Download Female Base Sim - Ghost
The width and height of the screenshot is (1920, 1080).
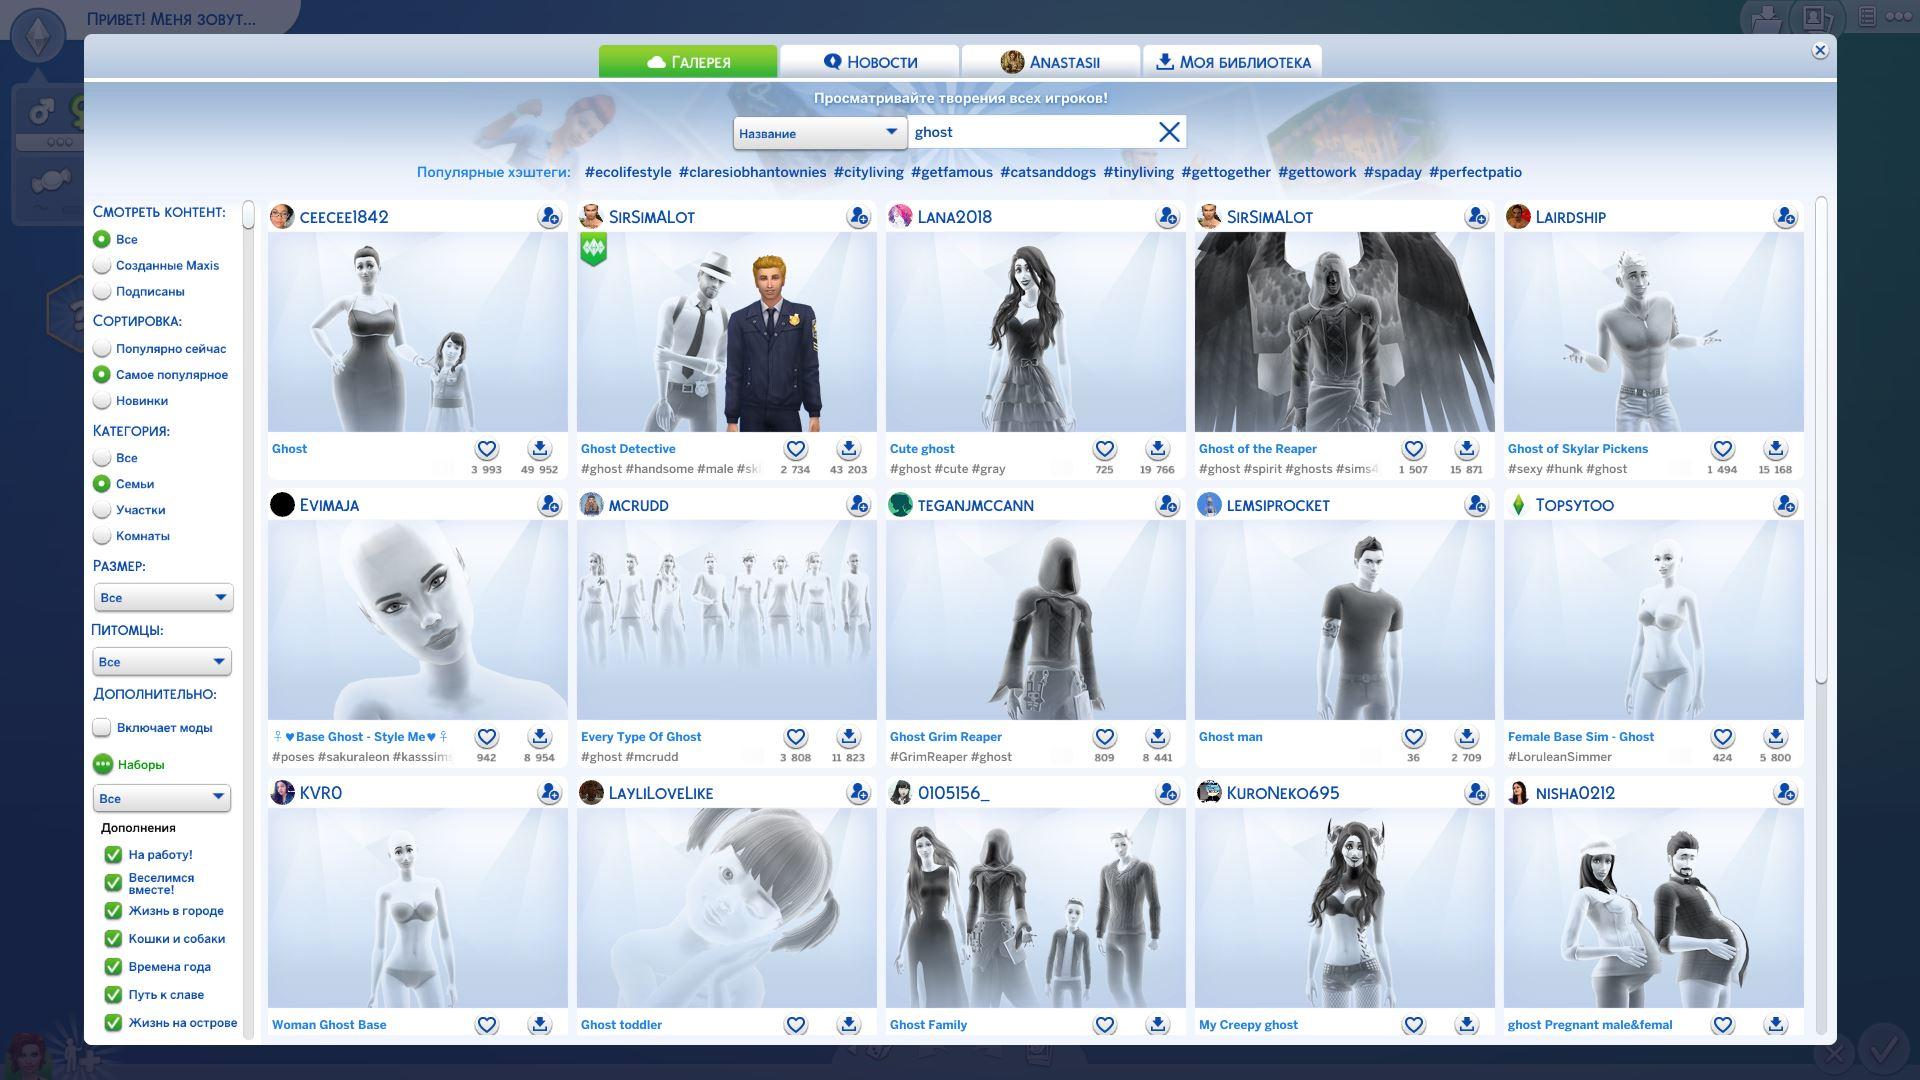click(1775, 737)
